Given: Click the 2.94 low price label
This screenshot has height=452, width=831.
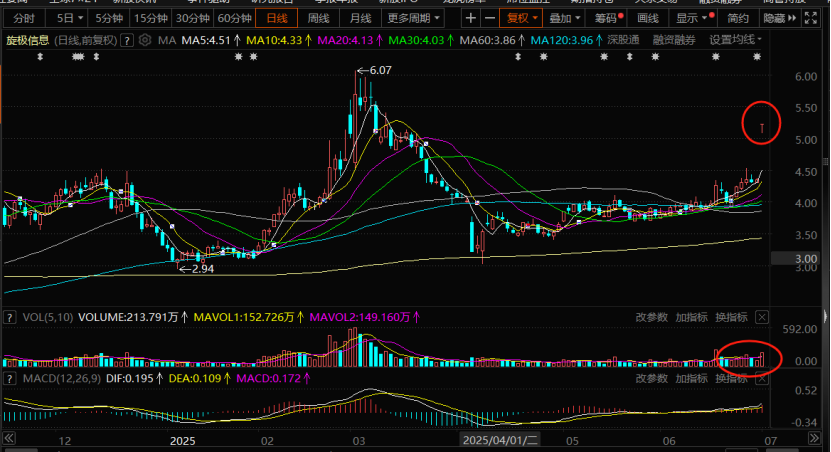Looking at the screenshot, I should (x=202, y=269).
